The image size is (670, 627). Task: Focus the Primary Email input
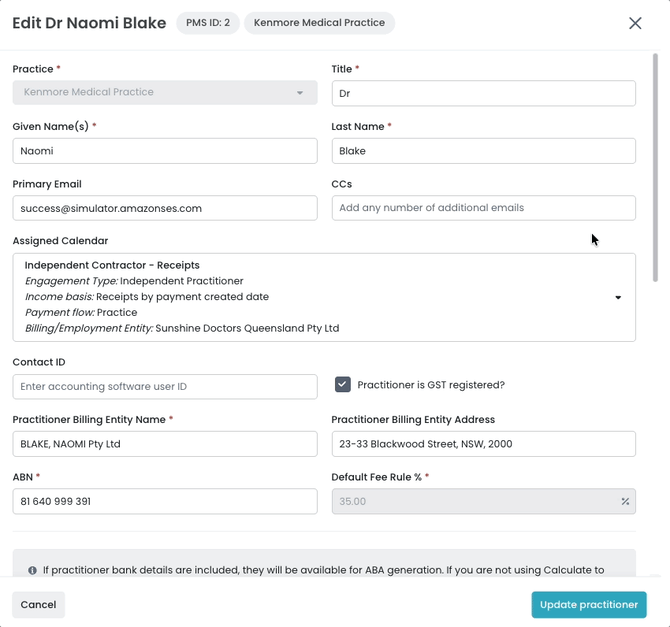(165, 208)
